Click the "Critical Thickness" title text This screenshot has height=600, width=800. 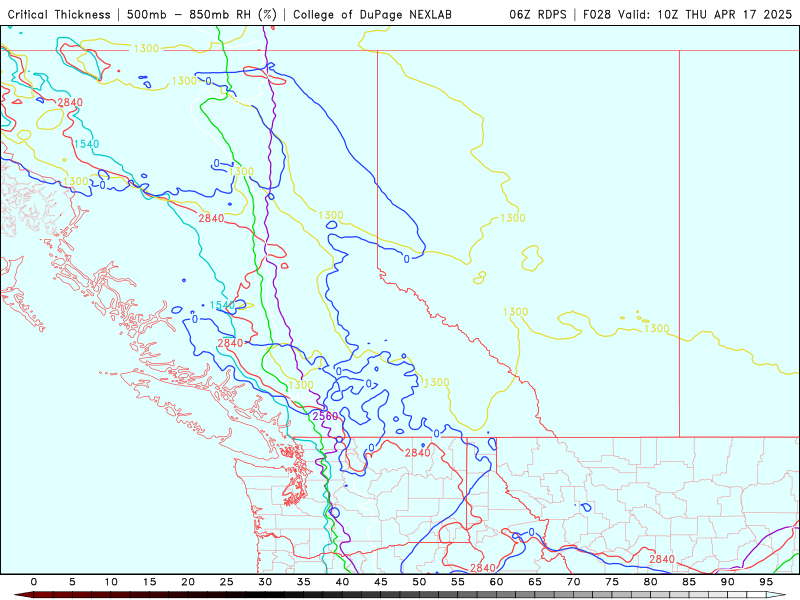pos(59,15)
